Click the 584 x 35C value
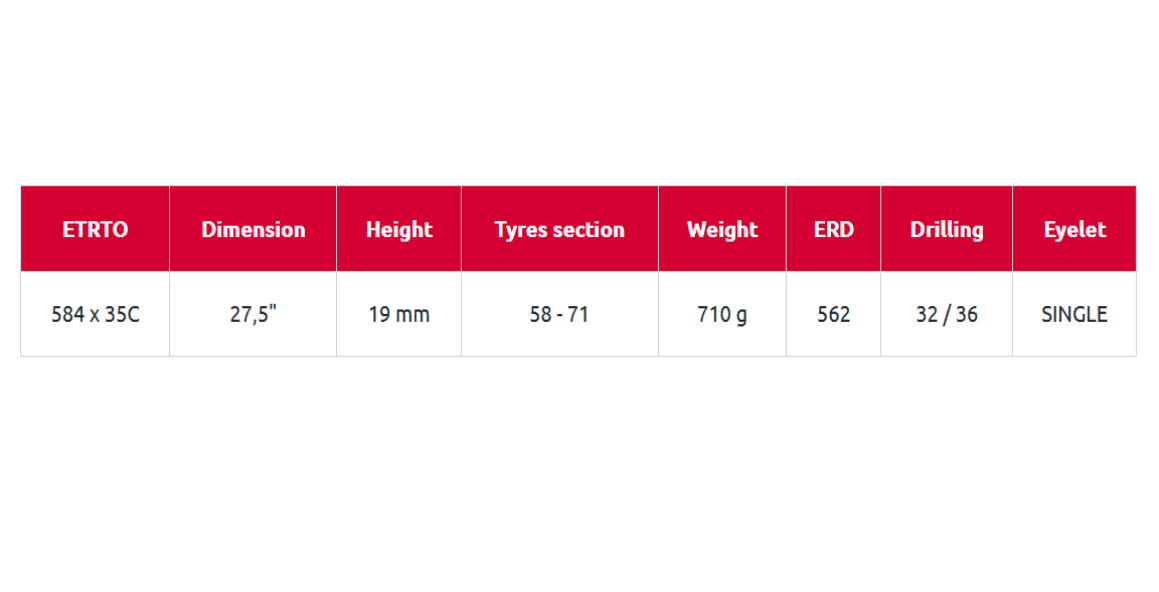 pos(95,314)
